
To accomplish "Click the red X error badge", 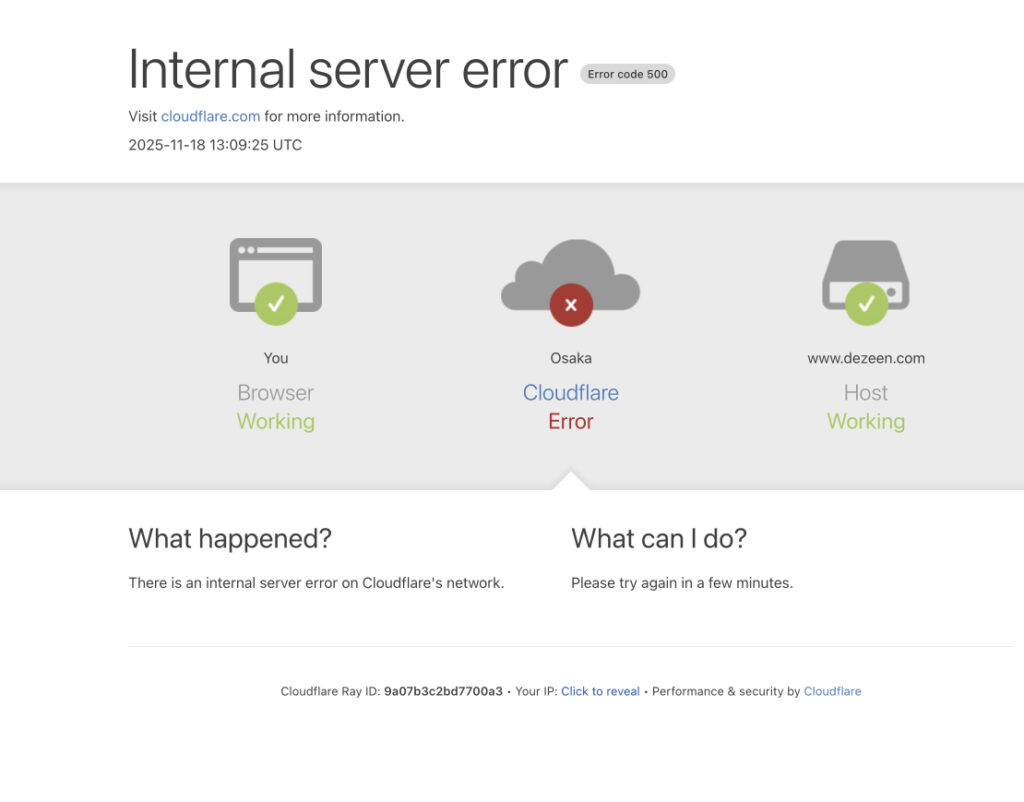I will pos(571,304).
